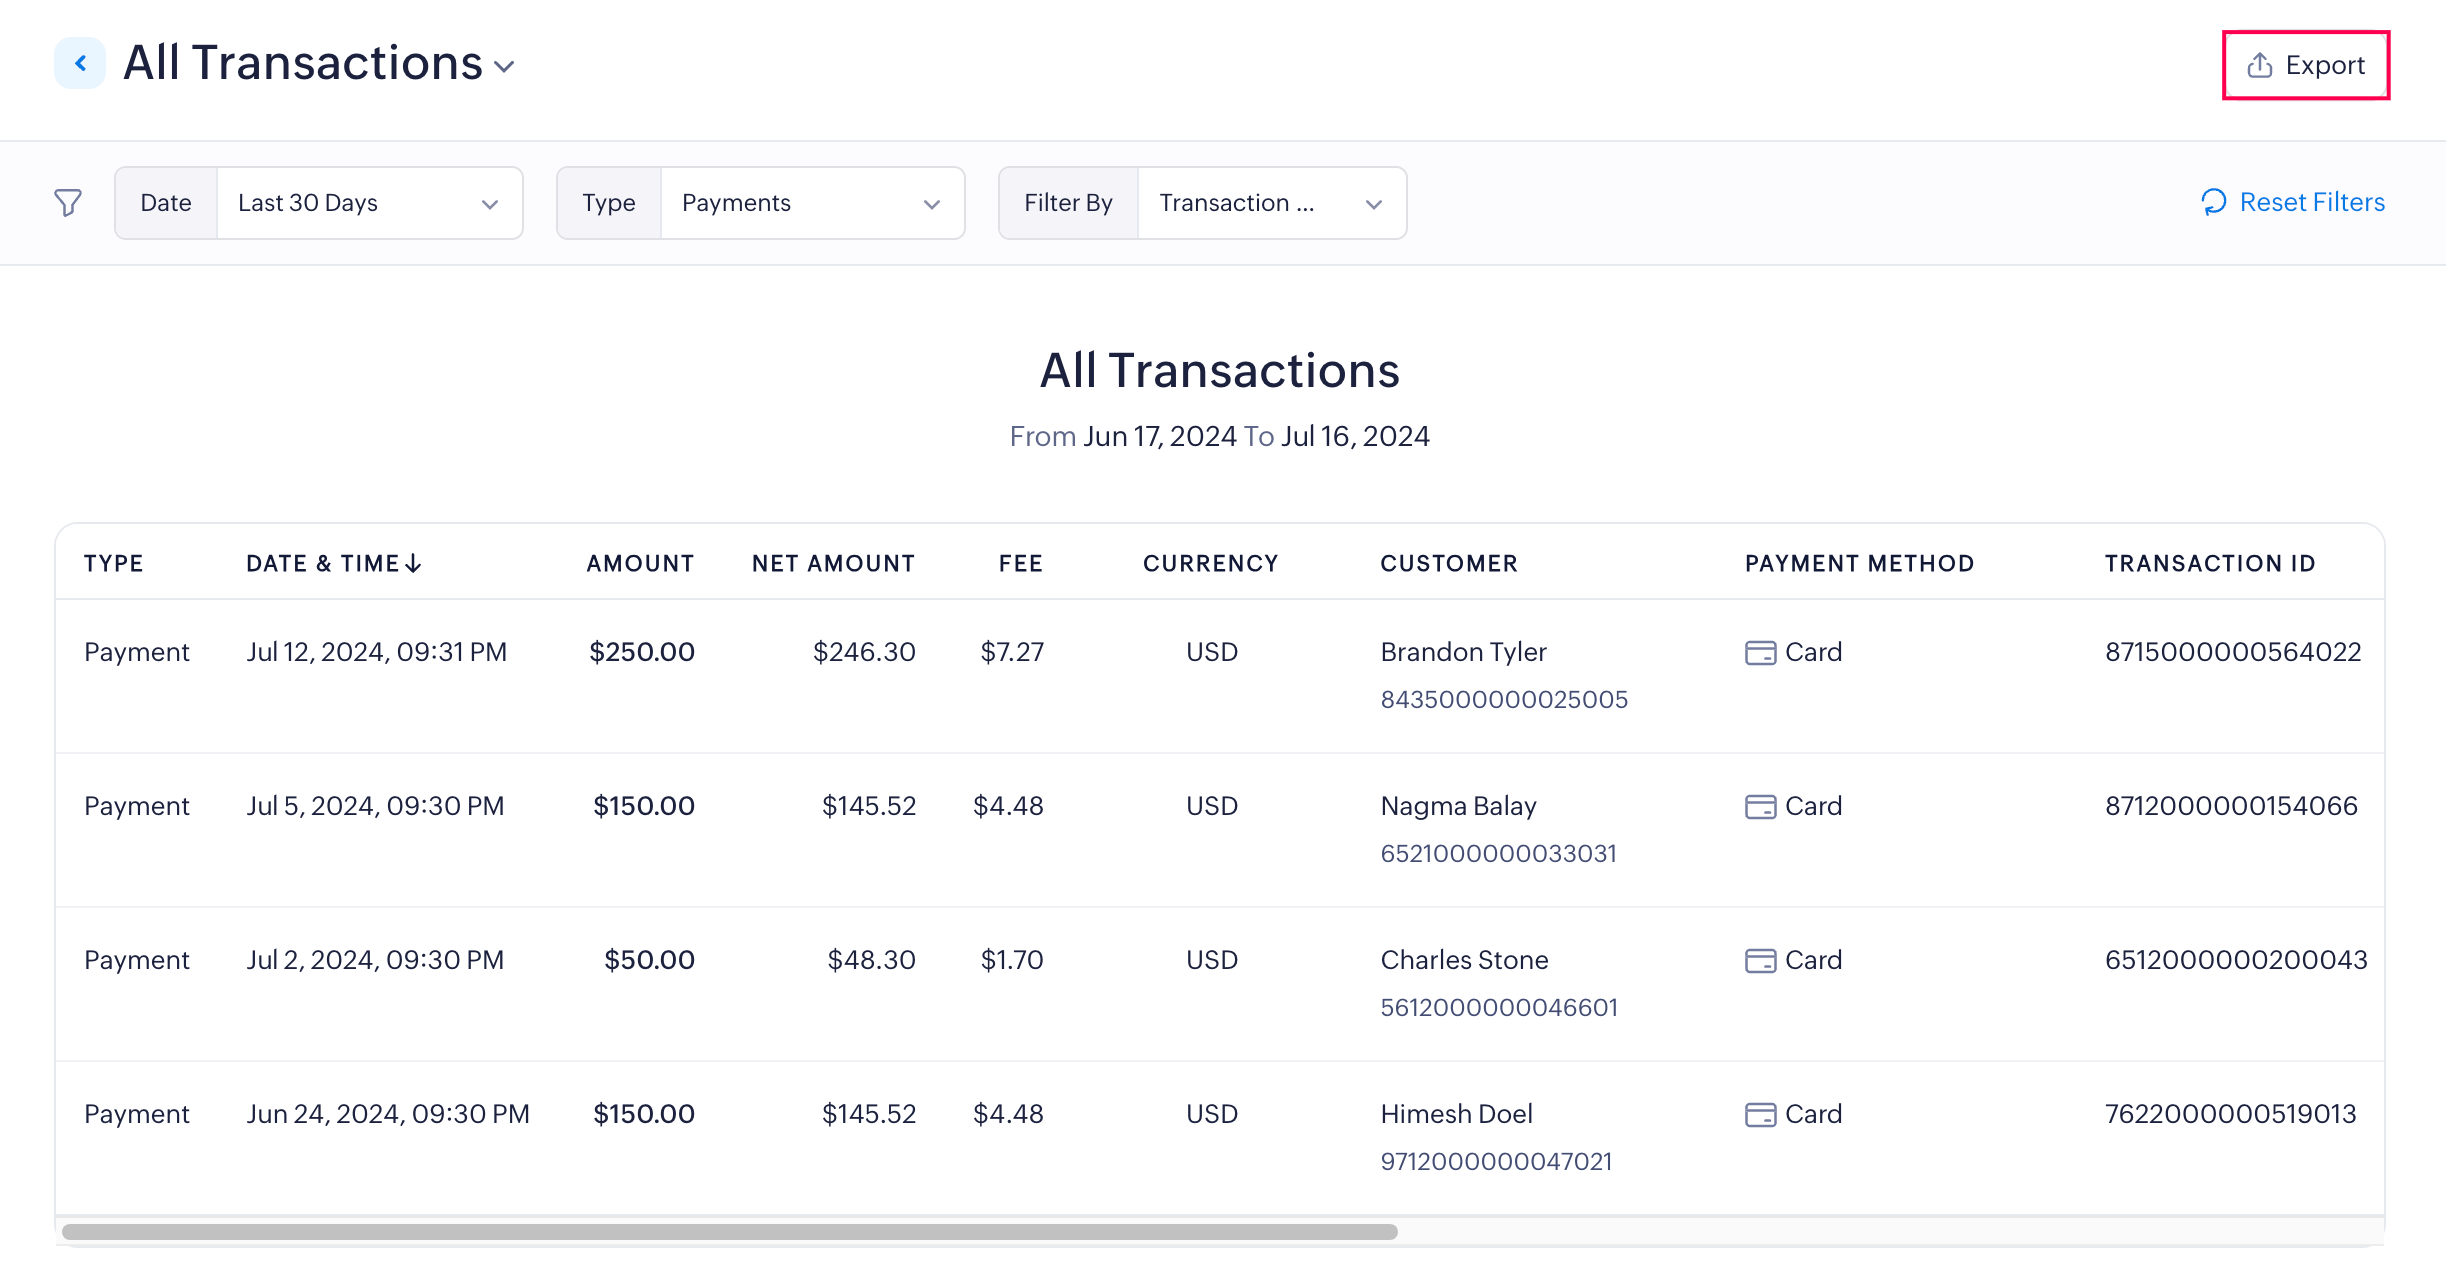The image size is (2446, 1262).
Task: Expand the All Transactions title chevron
Action: (x=505, y=67)
